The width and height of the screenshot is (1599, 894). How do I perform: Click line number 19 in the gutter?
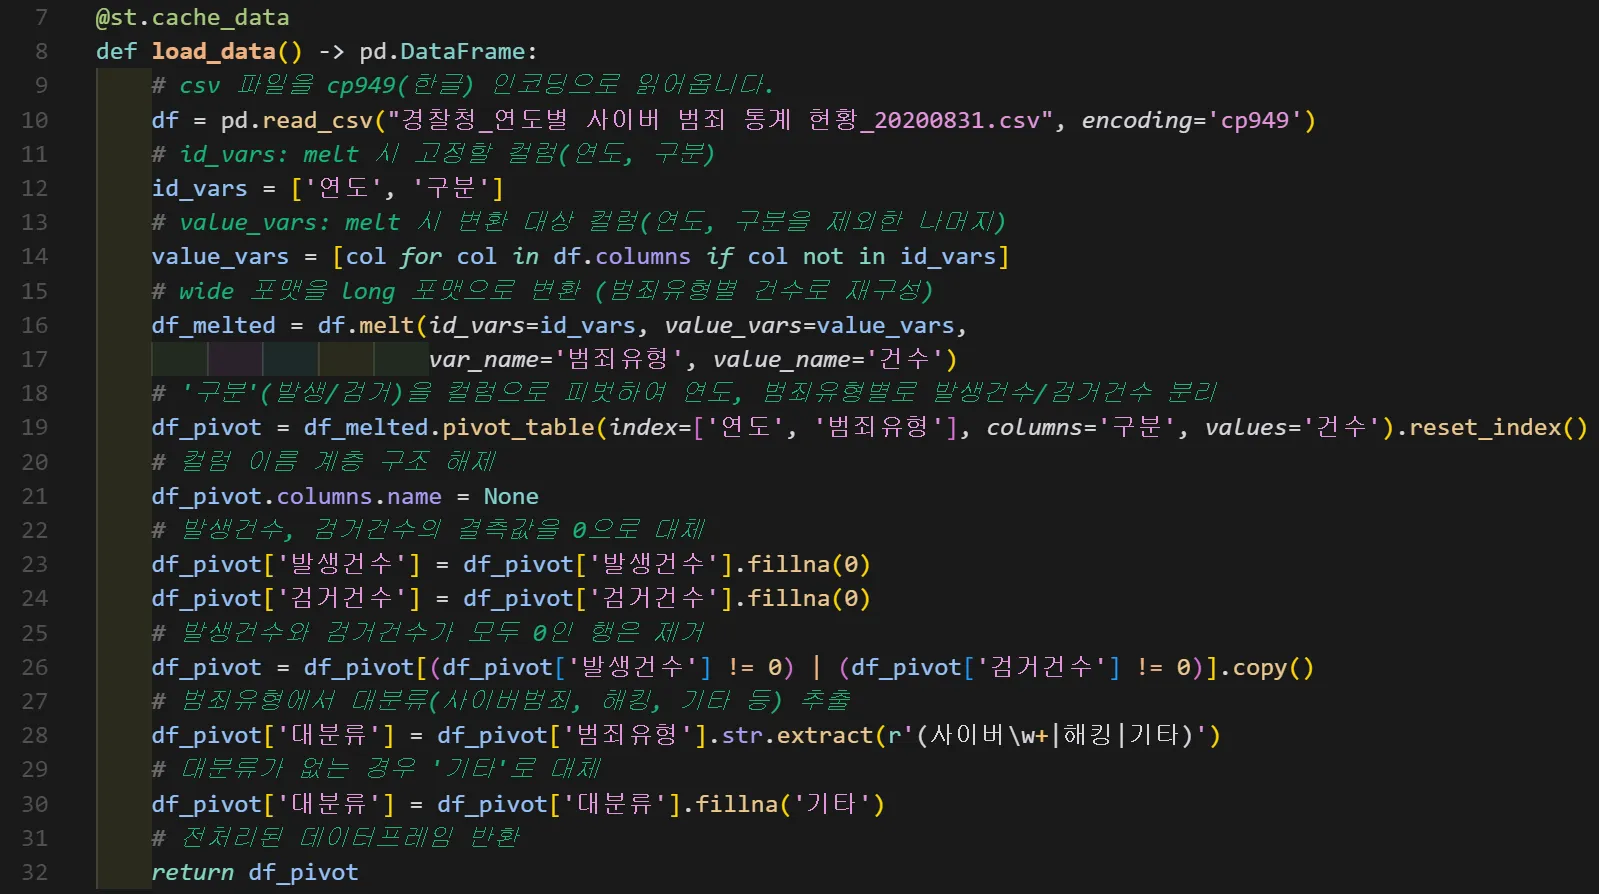(x=34, y=427)
